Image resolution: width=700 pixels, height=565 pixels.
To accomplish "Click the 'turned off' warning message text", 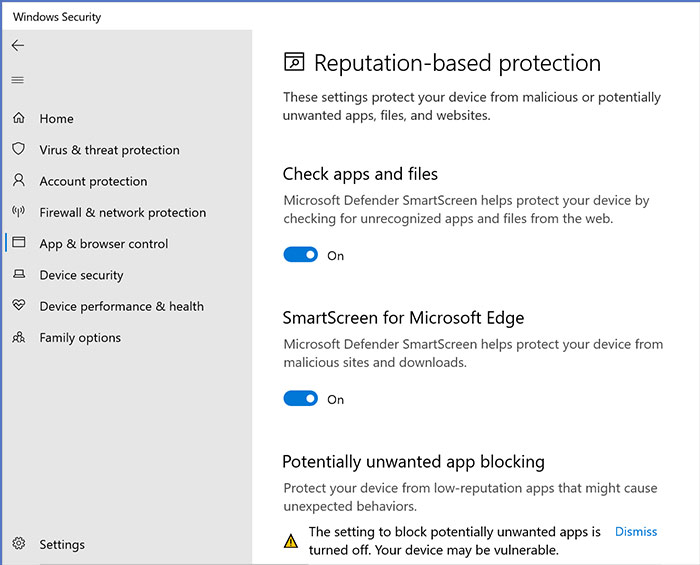I will (455, 541).
